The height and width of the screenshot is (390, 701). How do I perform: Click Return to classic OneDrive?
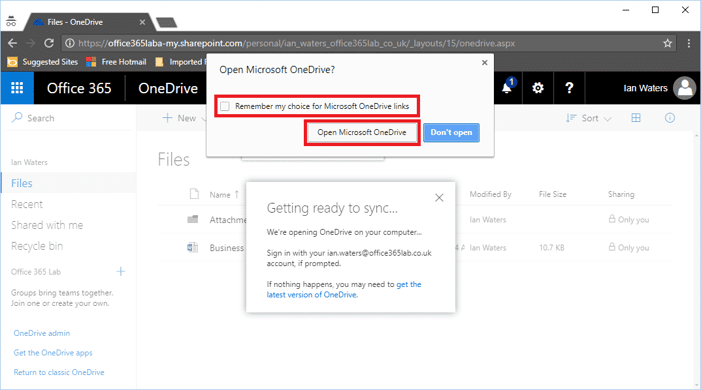coord(59,372)
